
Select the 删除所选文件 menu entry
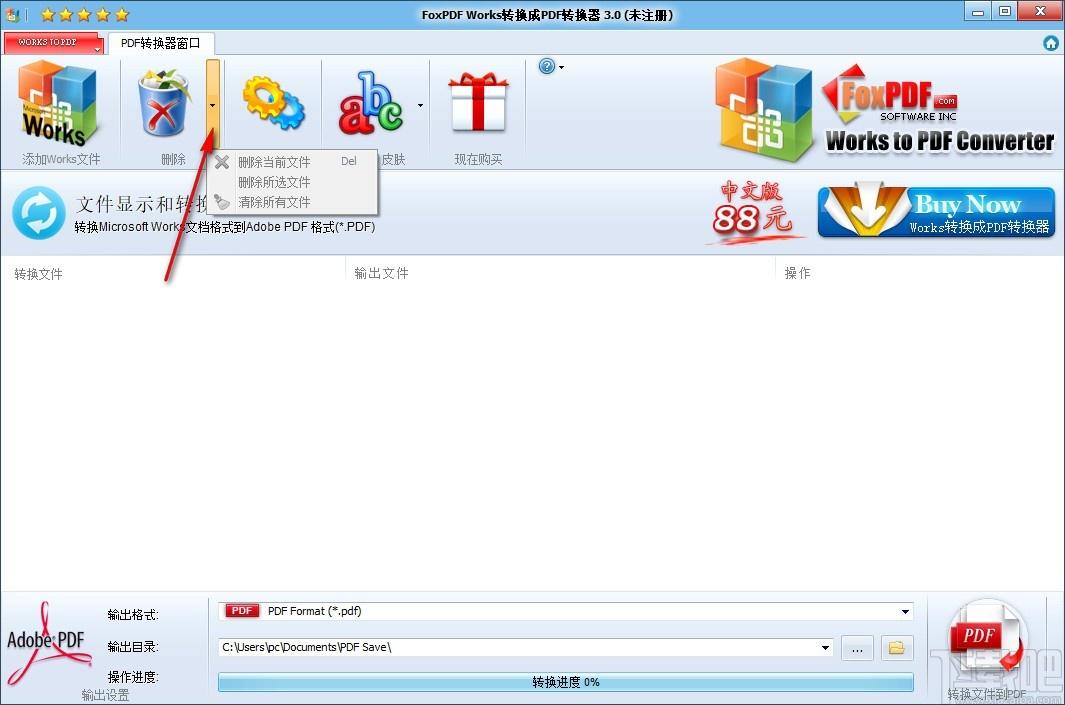pyautogui.click(x=293, y=182)
